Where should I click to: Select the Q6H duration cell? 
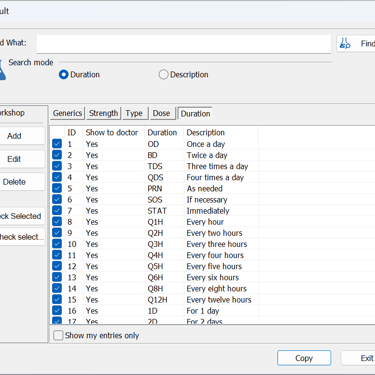pyautogui.click(x=155, y=277)
